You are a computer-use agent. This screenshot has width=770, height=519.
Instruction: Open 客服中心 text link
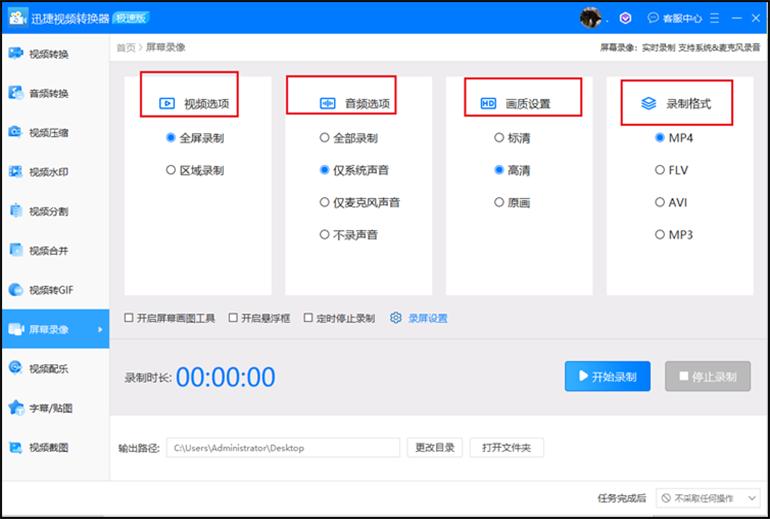pyautogui.click(x=682, y=19)
